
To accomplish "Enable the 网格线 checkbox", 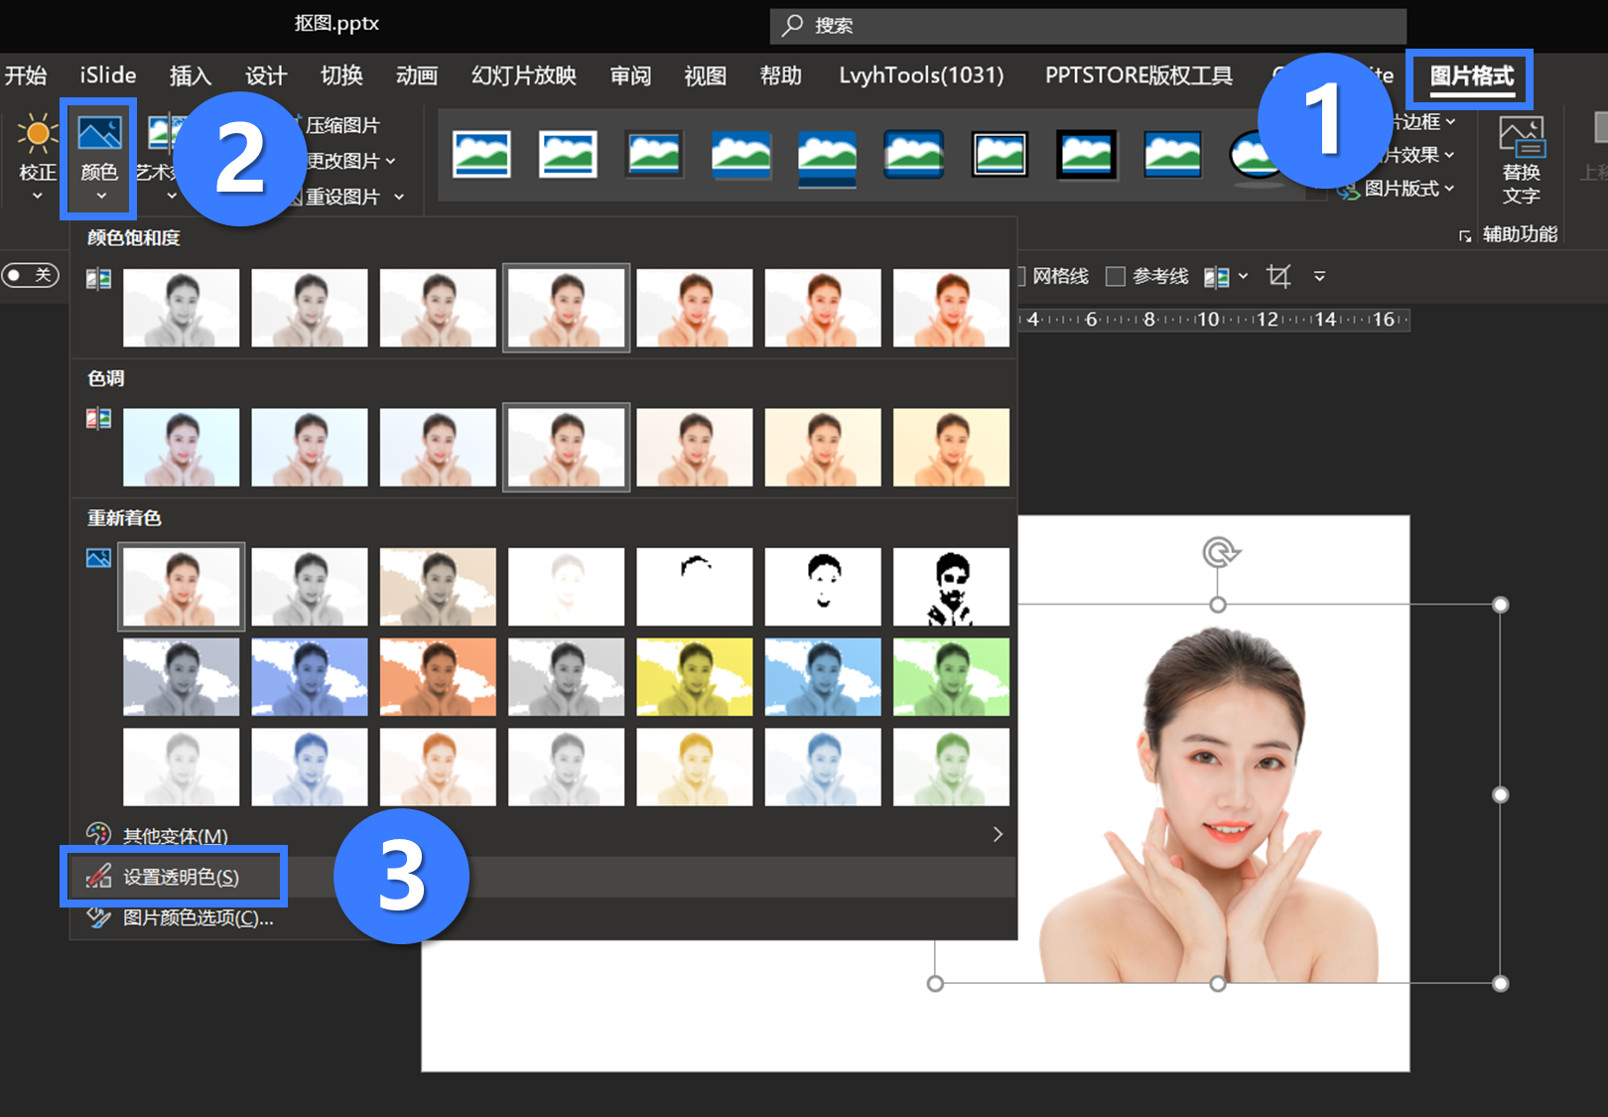I will (1021, 276).
